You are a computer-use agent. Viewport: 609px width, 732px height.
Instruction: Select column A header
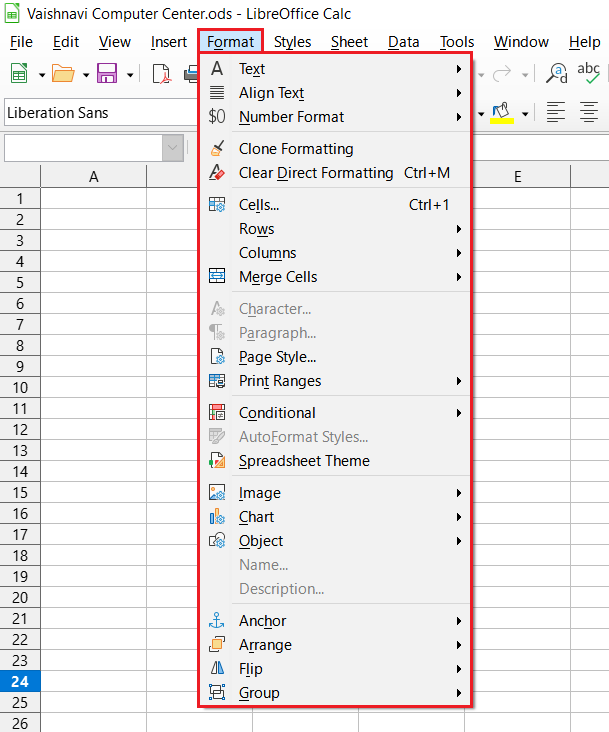click(x=94, y=176)
